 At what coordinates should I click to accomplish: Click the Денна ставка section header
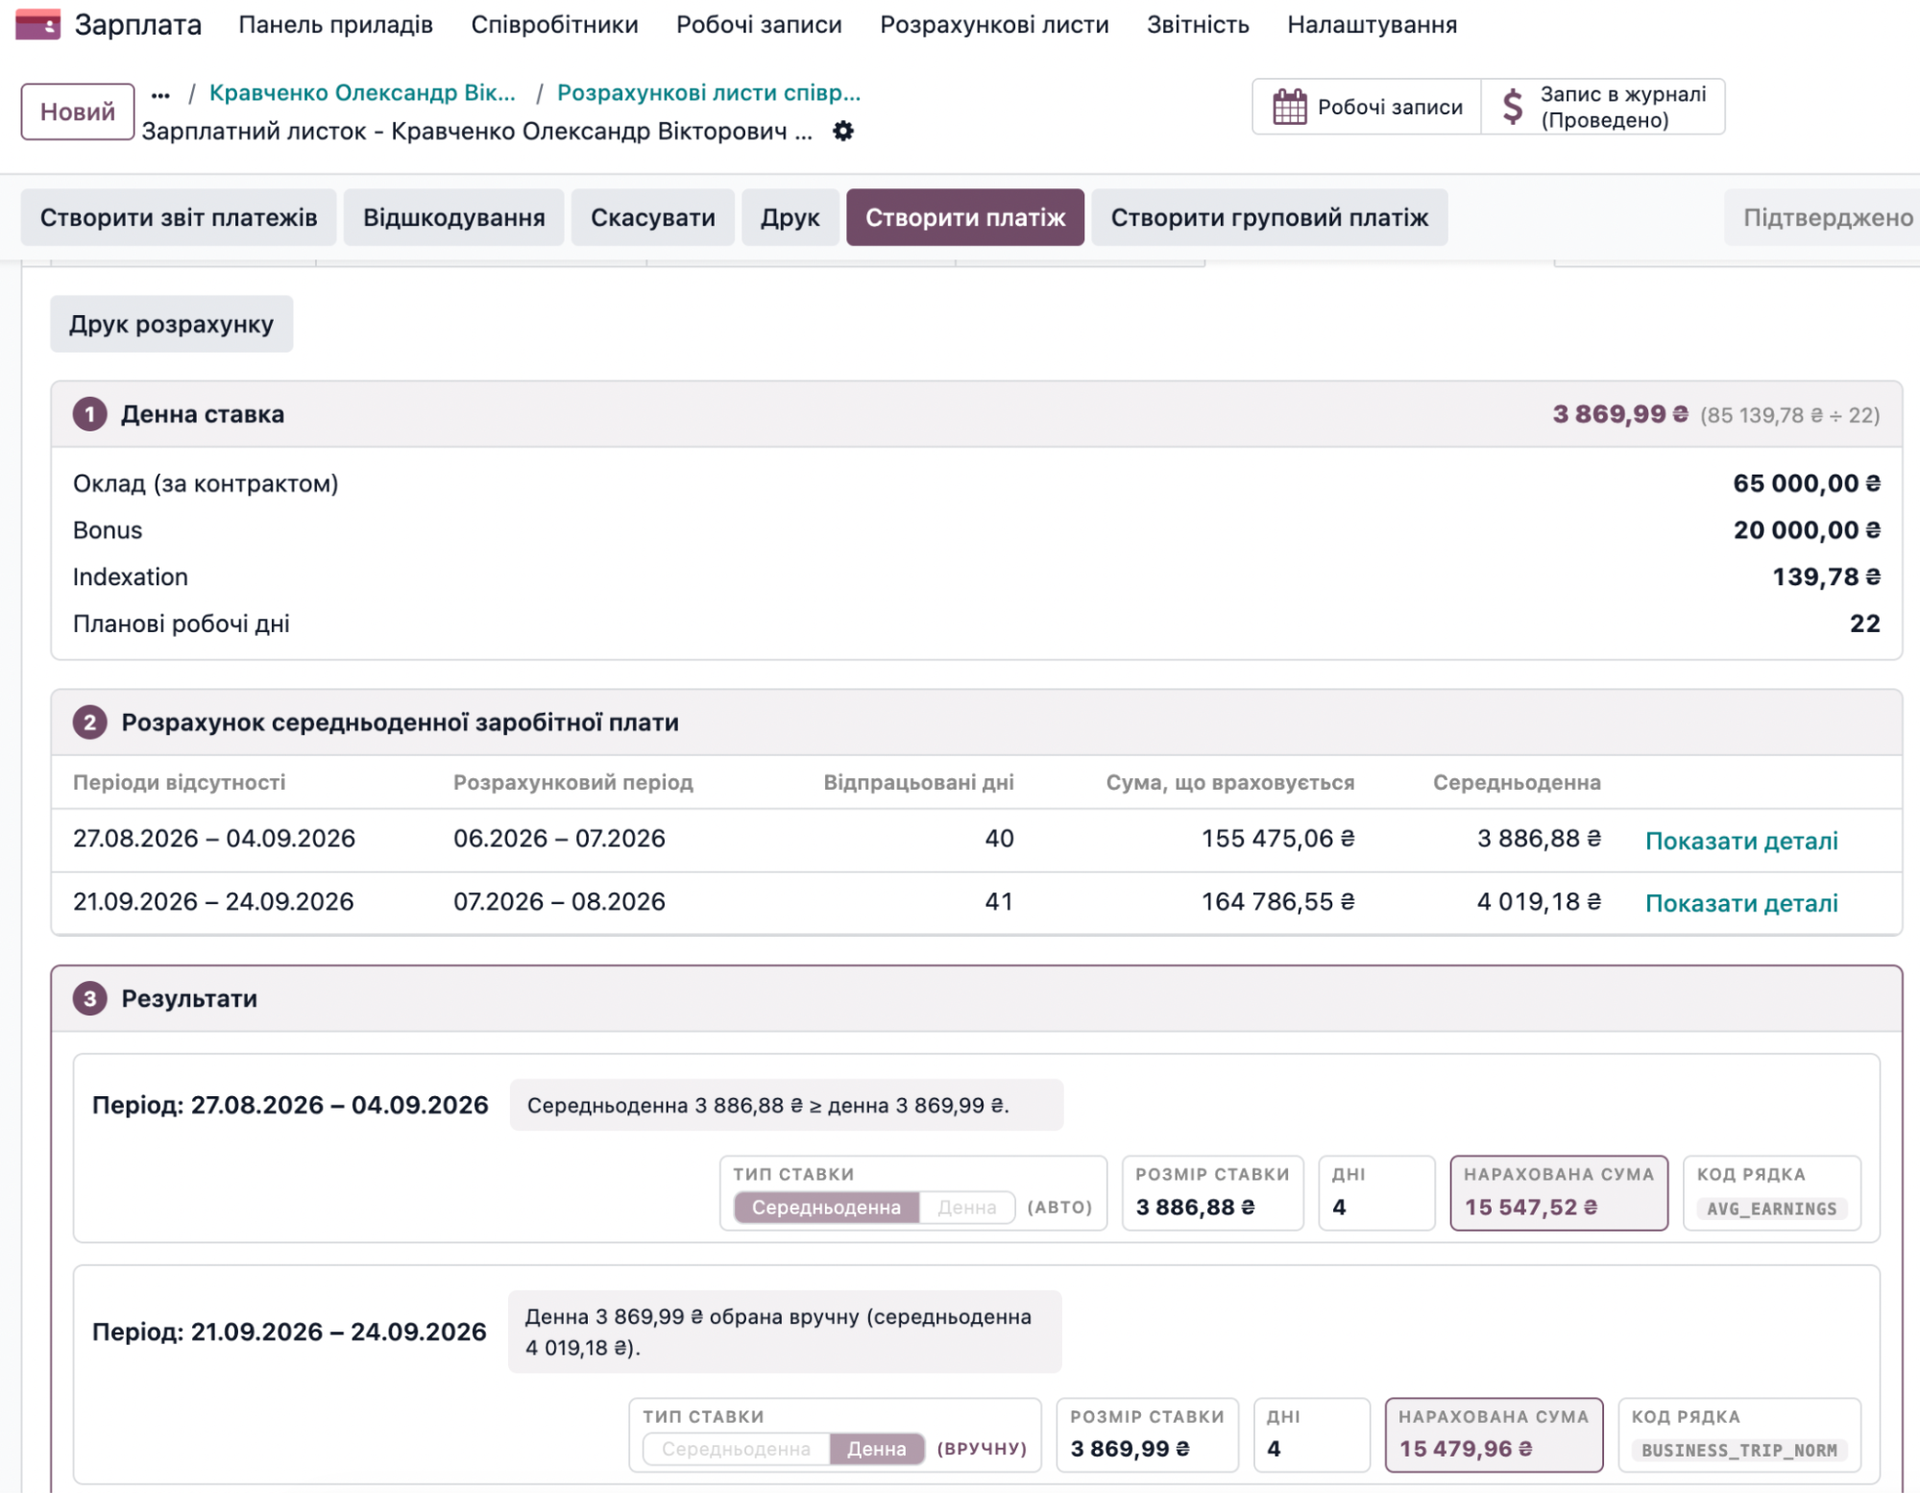pyautogui.click(x=976, y=414)
